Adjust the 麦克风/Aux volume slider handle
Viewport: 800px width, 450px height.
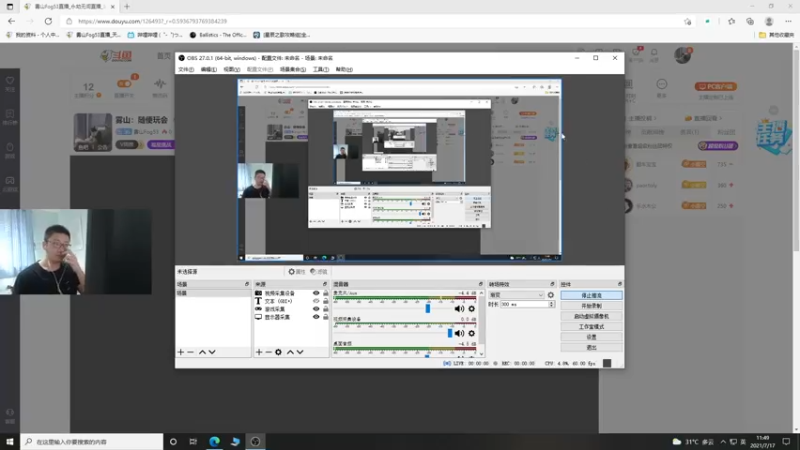point(428,308)
